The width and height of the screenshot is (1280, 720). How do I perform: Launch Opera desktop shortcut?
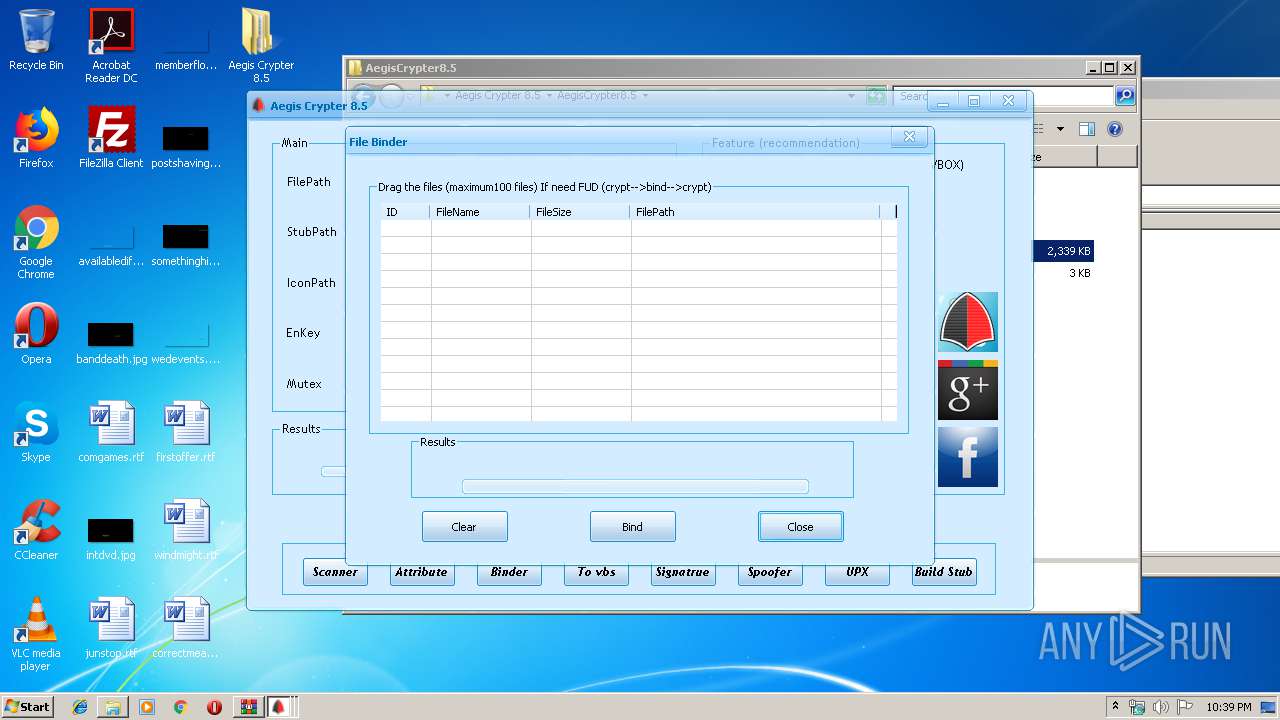36,334
